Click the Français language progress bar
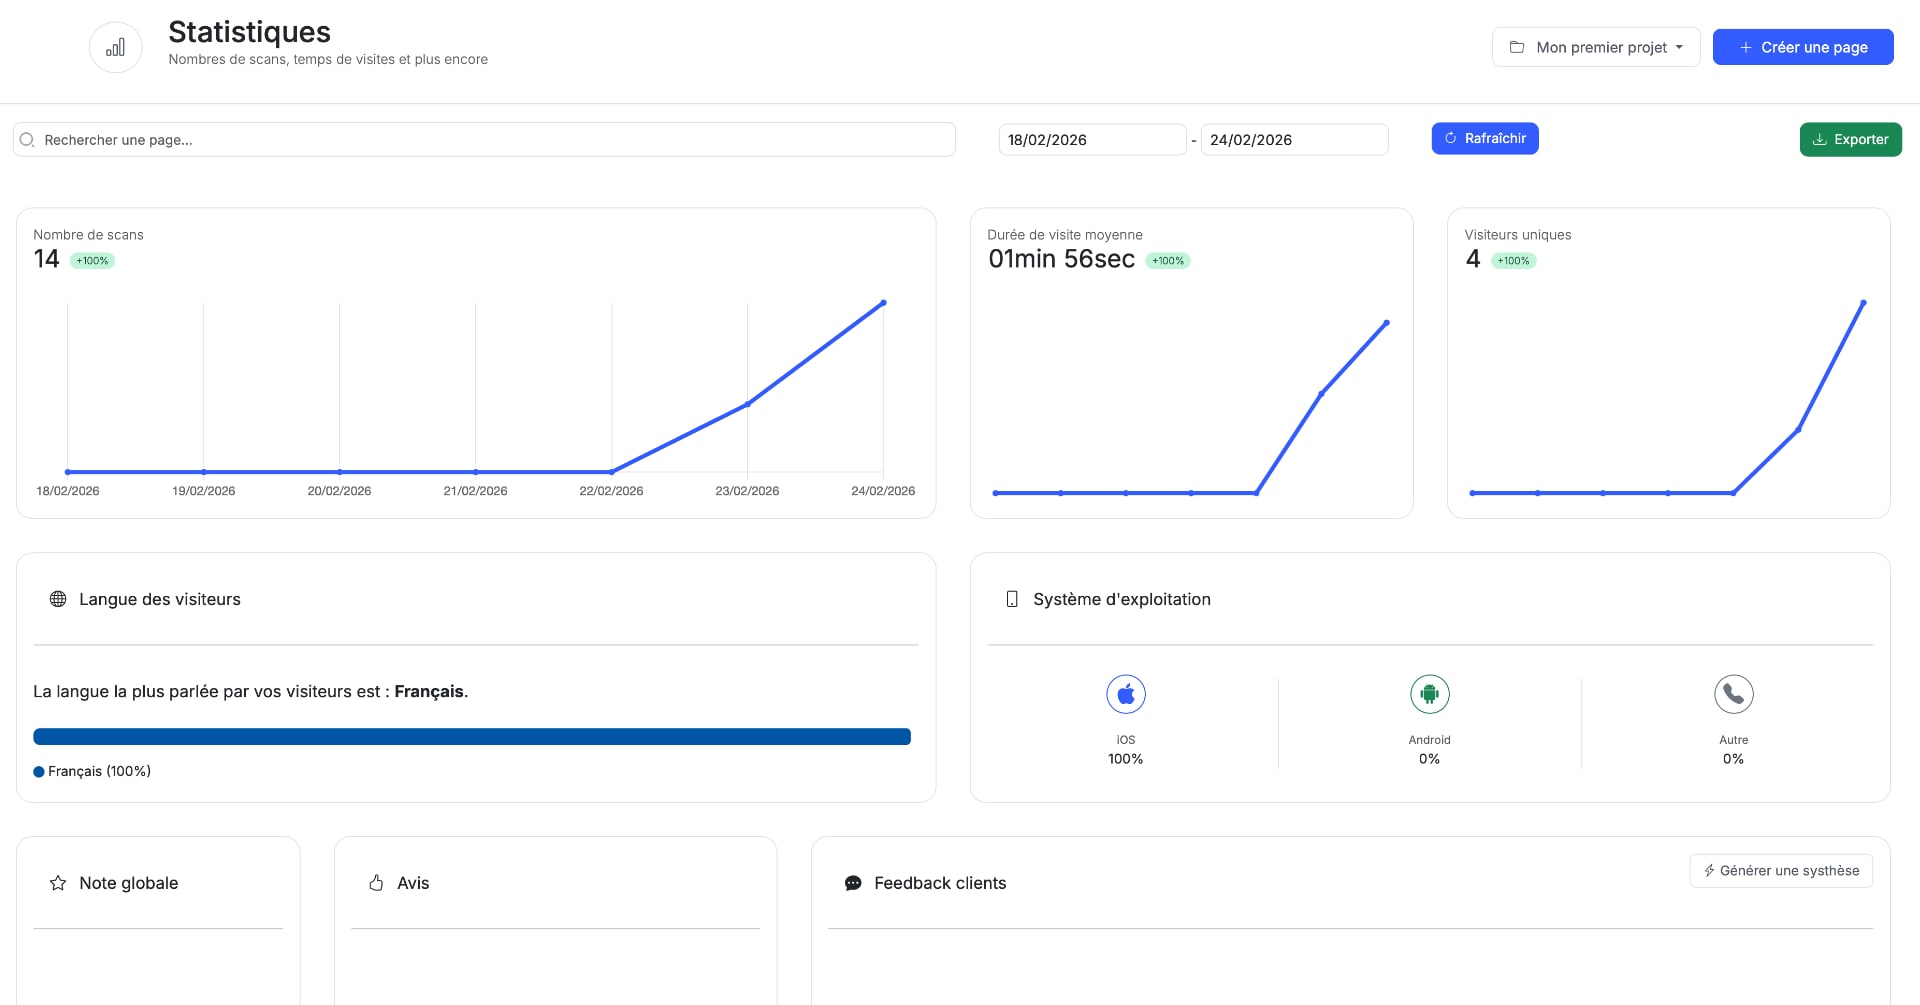Screen dimensions: 1920x1005 [472, 737]
